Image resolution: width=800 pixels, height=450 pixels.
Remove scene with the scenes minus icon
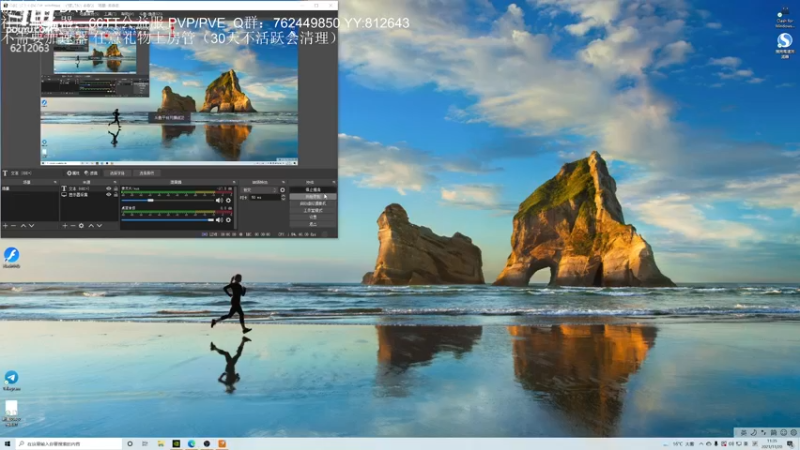coord(14,226)
